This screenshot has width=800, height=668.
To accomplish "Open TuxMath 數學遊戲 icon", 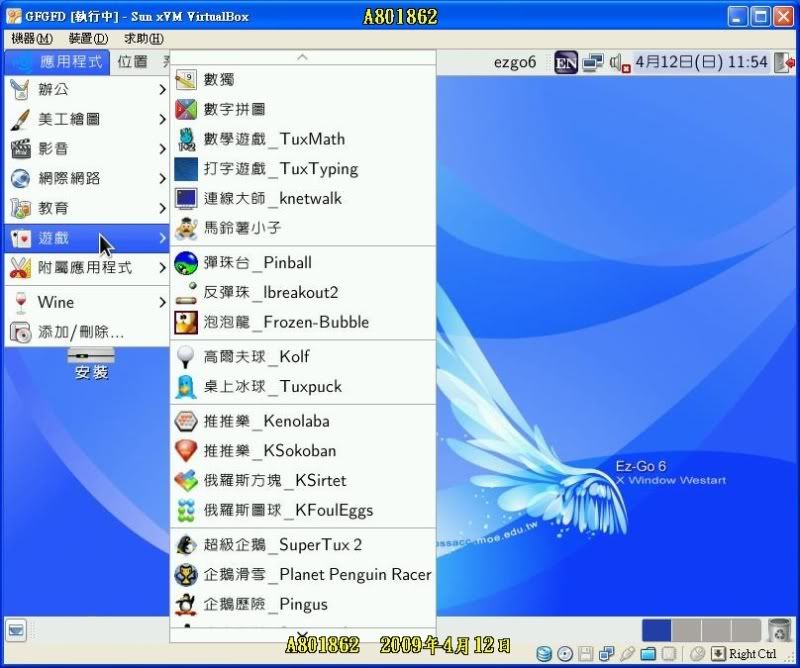I will [186, 139].
